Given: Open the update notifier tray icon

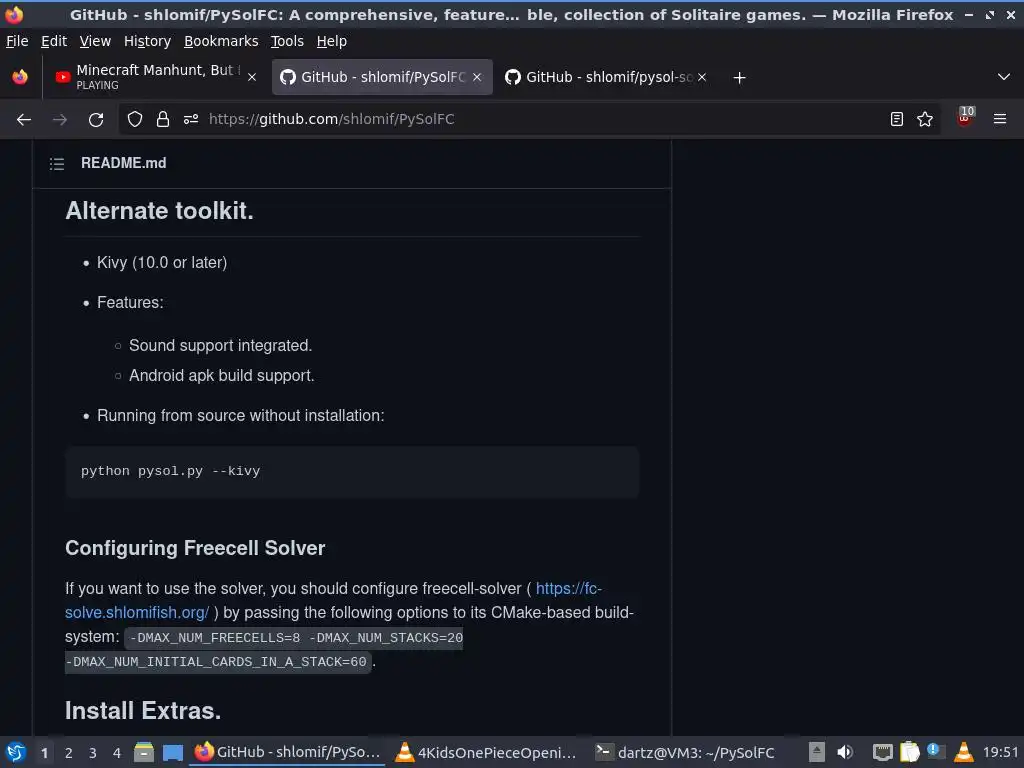Looking at the screenshot, I should click(936, 751).
